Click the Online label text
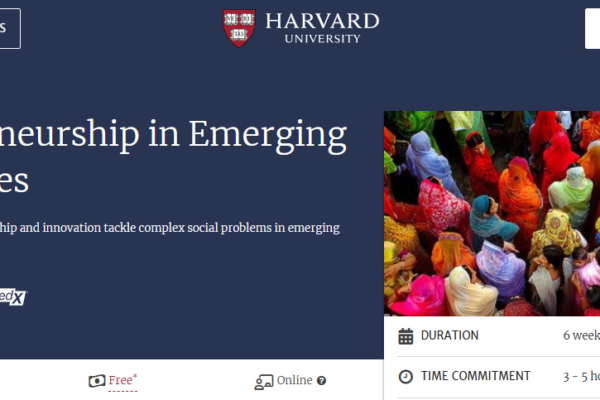This screenshot has height=400, width=600. click(295, 381)
